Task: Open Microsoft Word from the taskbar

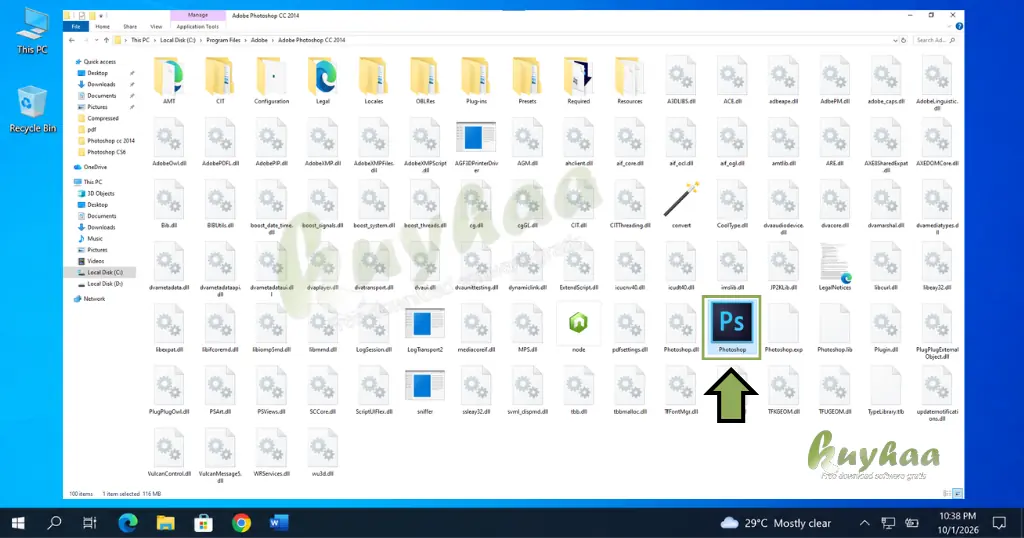Action: pyautogui.click(x=279, y=523)
